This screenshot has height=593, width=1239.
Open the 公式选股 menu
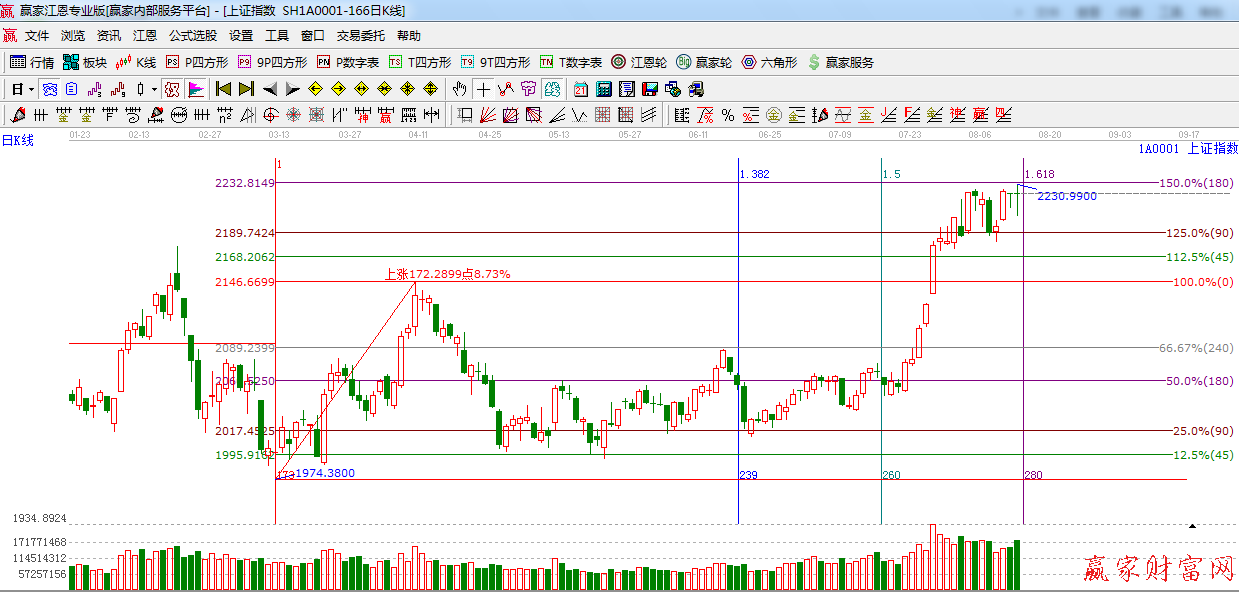[x=192, y=36]
